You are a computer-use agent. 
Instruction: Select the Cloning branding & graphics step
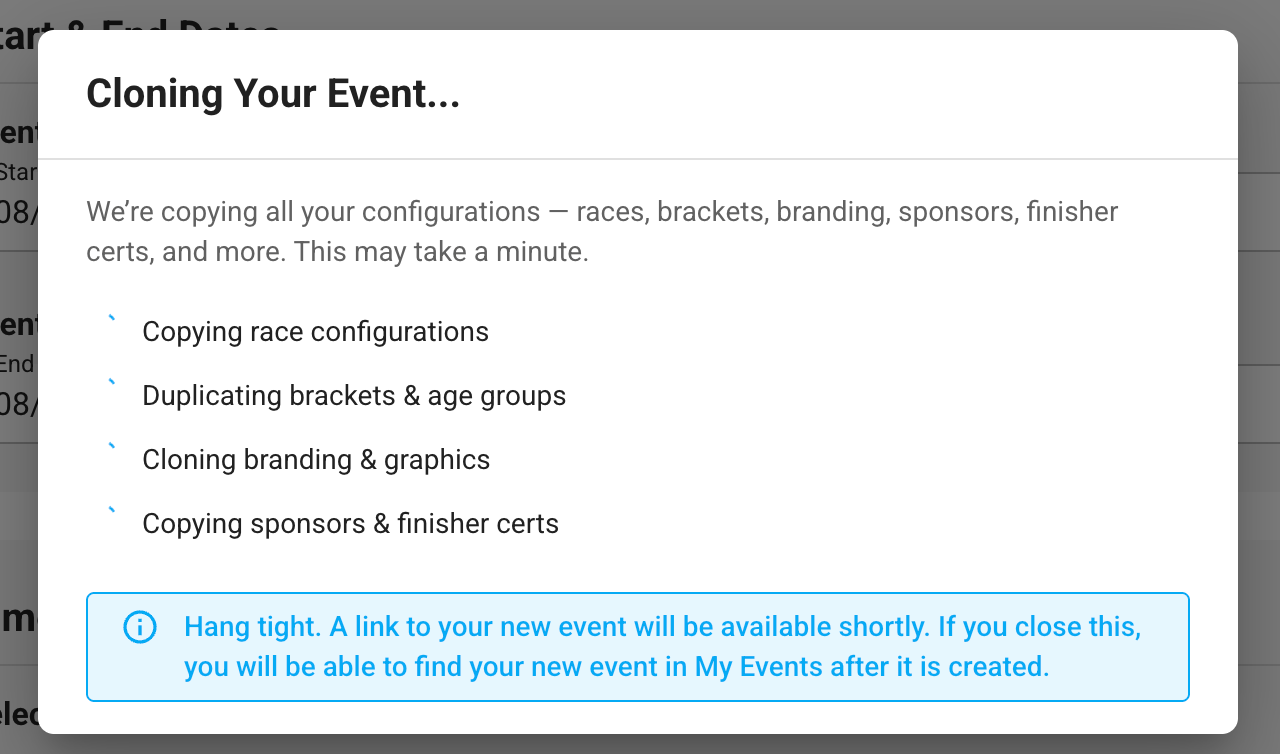click(x=316, y=460)
